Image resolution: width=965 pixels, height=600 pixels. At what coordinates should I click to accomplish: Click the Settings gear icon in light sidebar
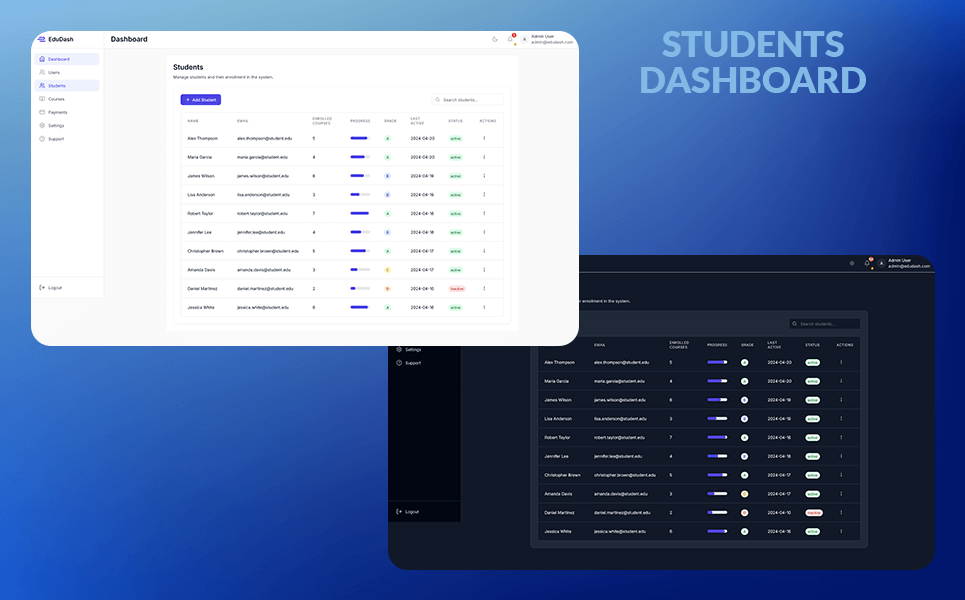pos(42,125)
